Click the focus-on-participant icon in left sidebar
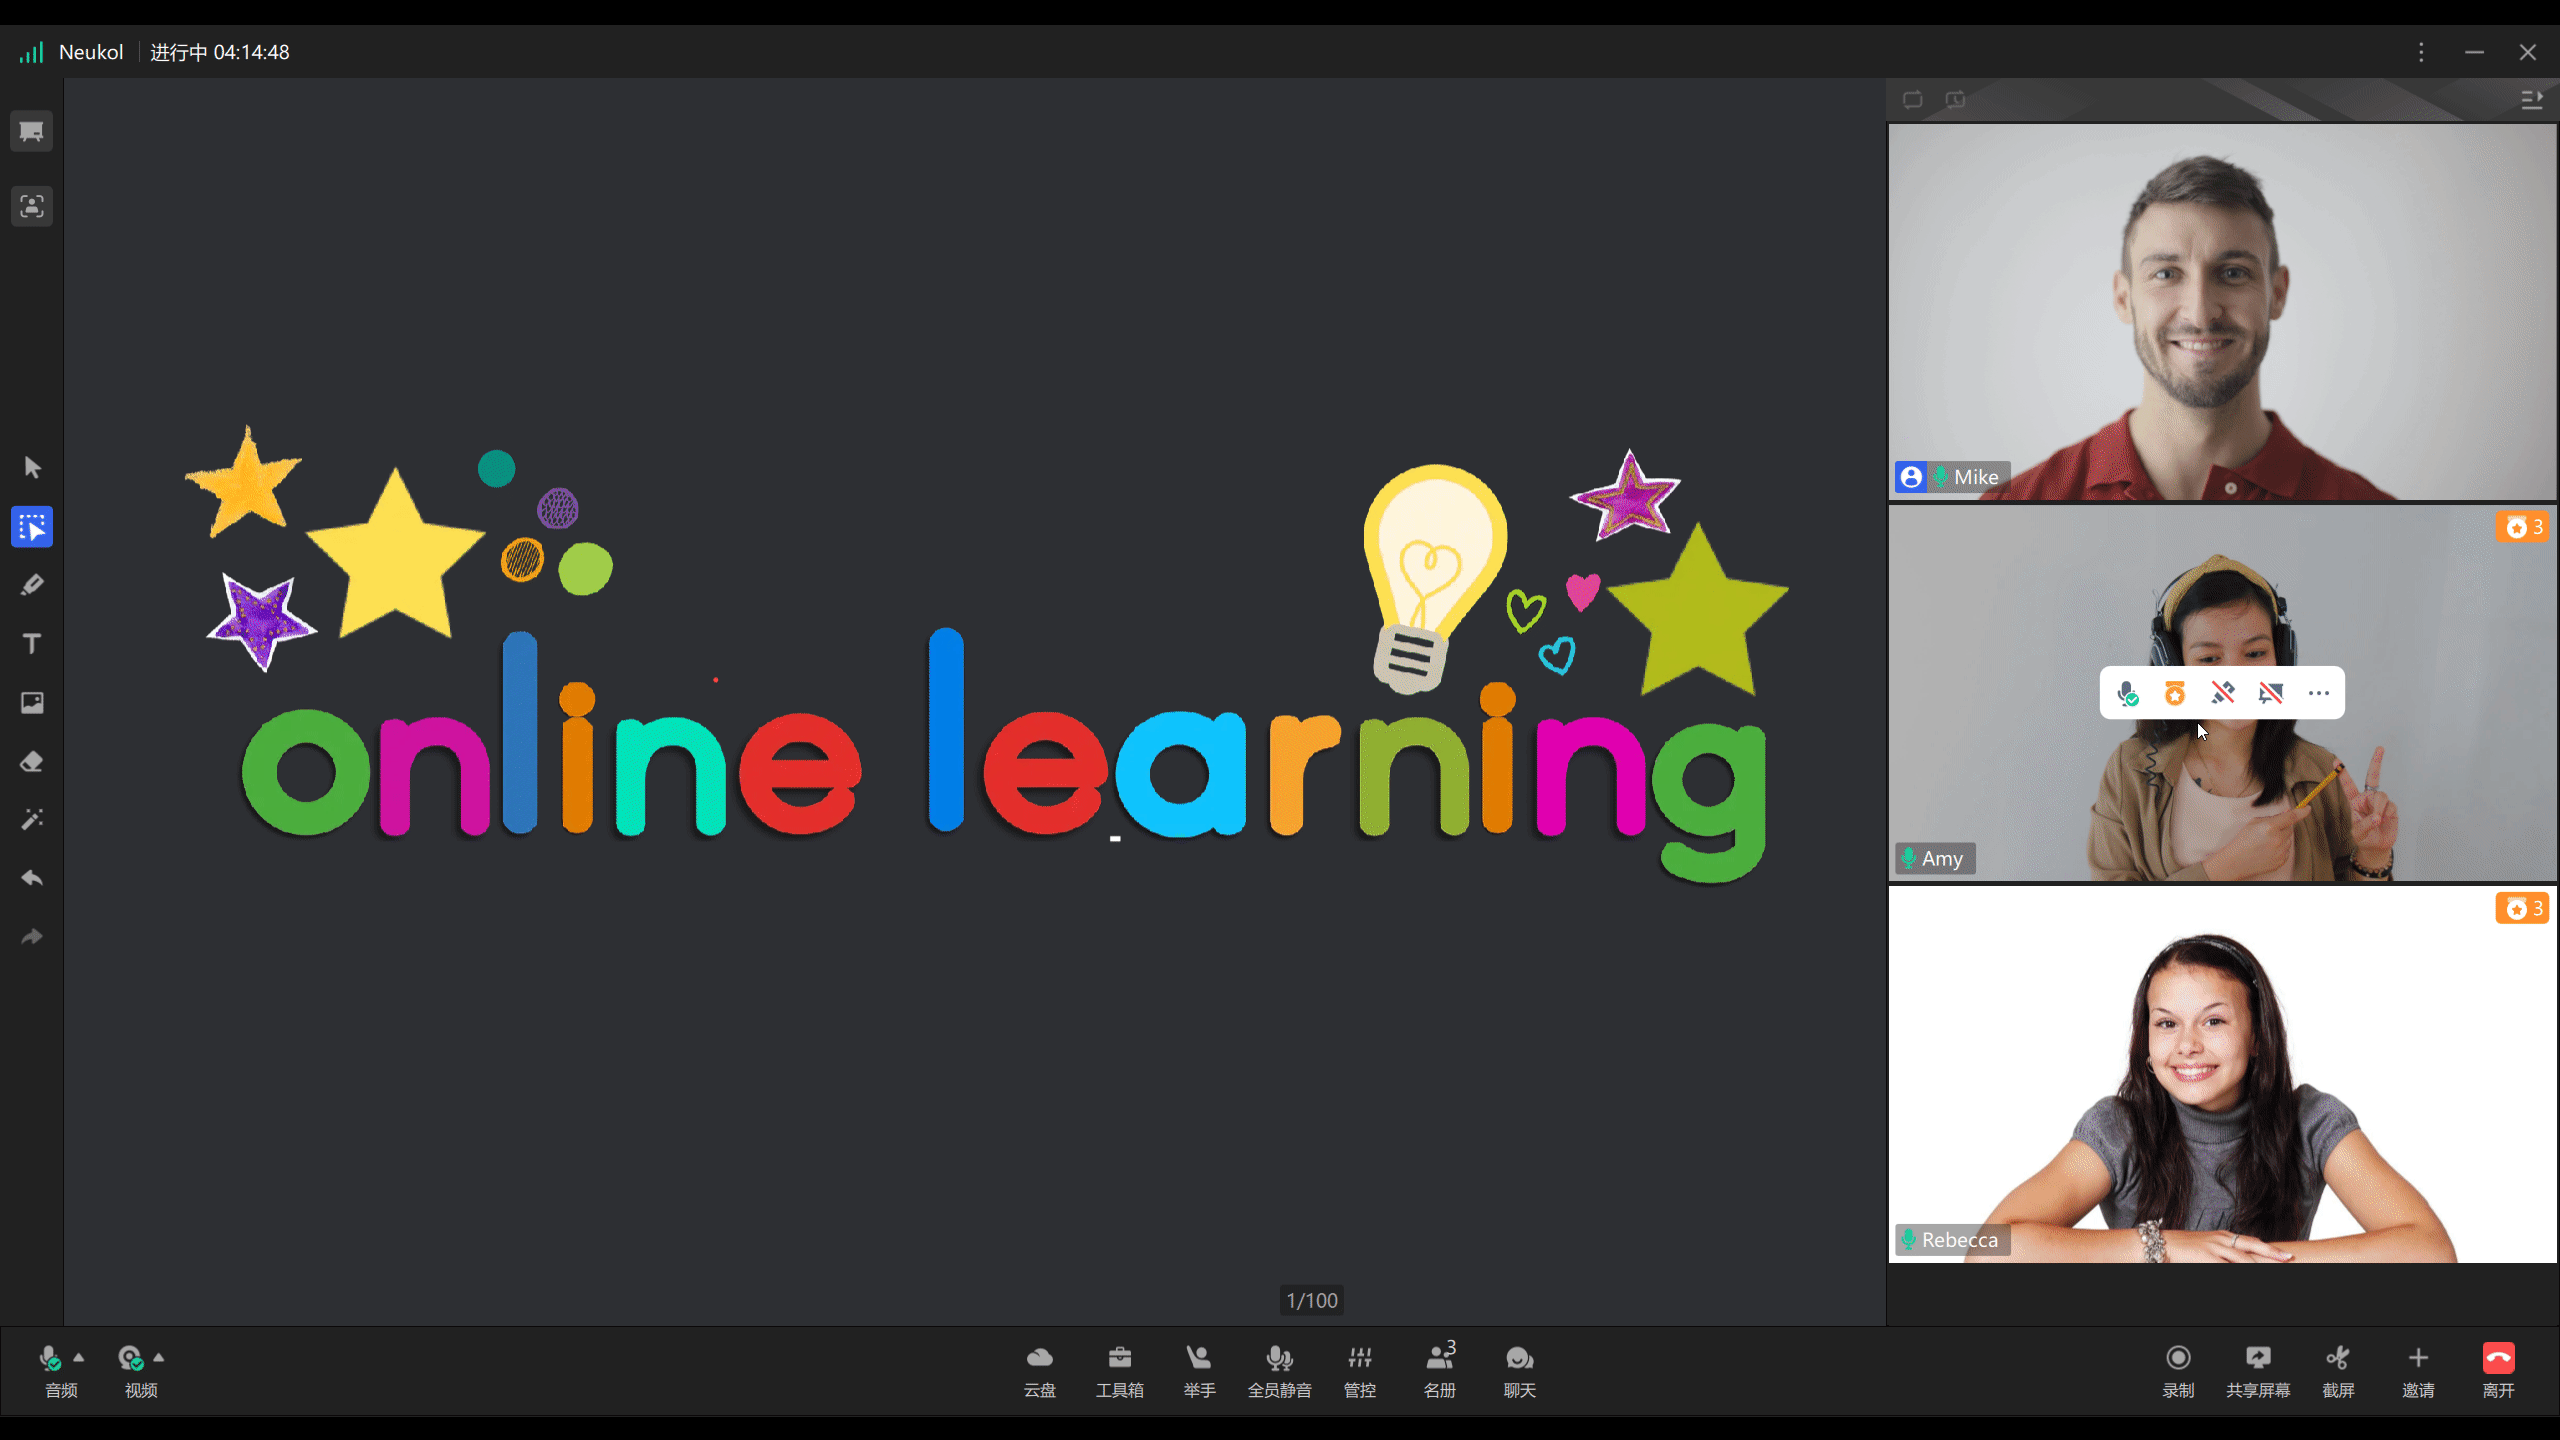Image resolution: width=2560 pixels, height=1440 pixels. (32, 206)
